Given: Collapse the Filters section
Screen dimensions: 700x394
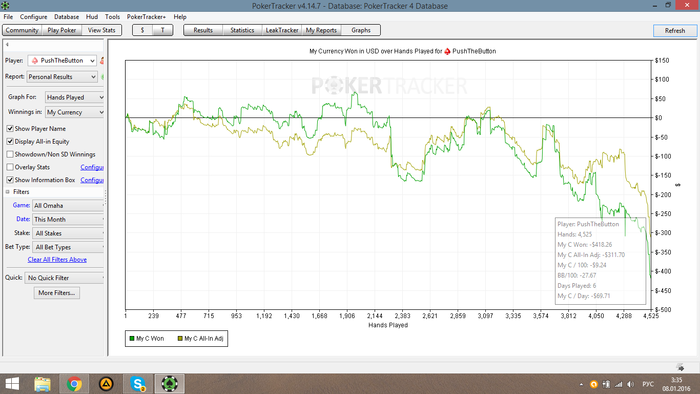Looking at the screenshot, I should pos(8,192).
